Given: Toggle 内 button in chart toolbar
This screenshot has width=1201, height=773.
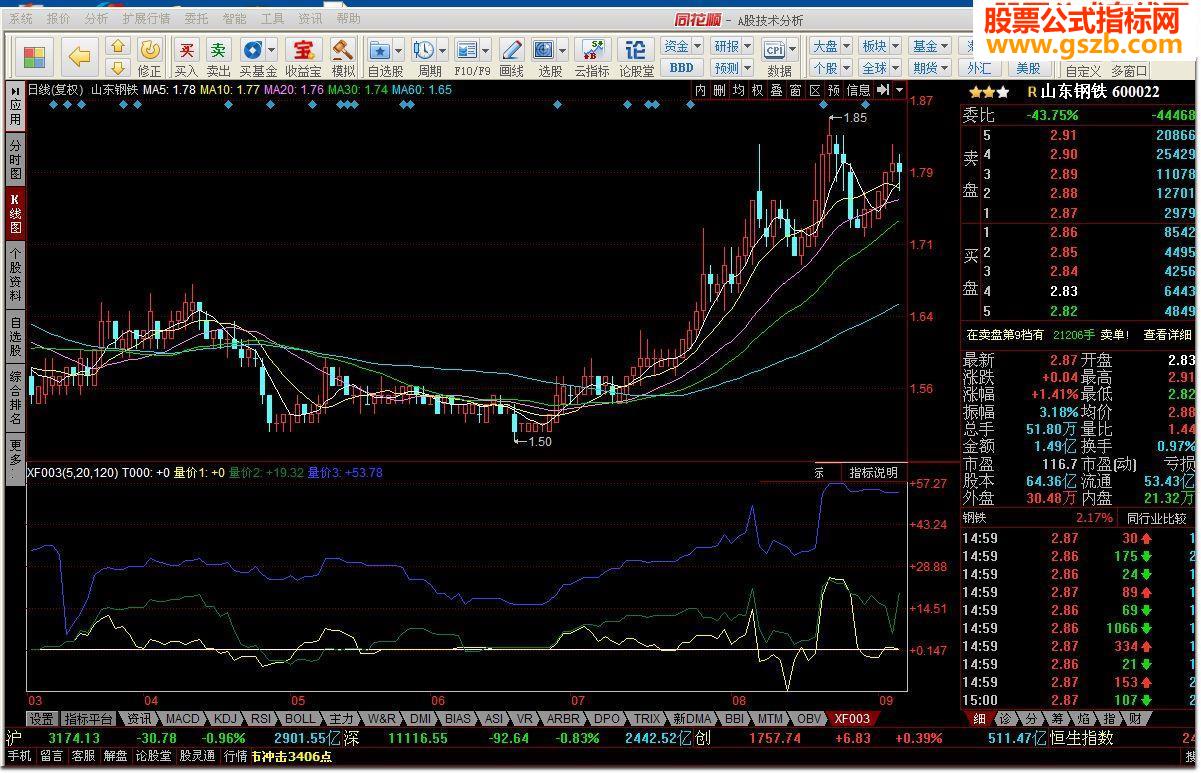Looking at the screenshot, I should tap(701, 90).
